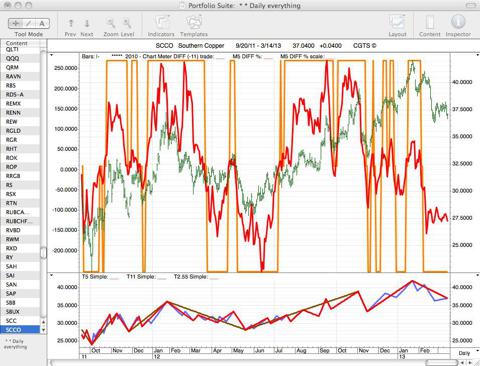Select REMX in the content list
Screen dimensions: 480x366
[x=20, y=104]
